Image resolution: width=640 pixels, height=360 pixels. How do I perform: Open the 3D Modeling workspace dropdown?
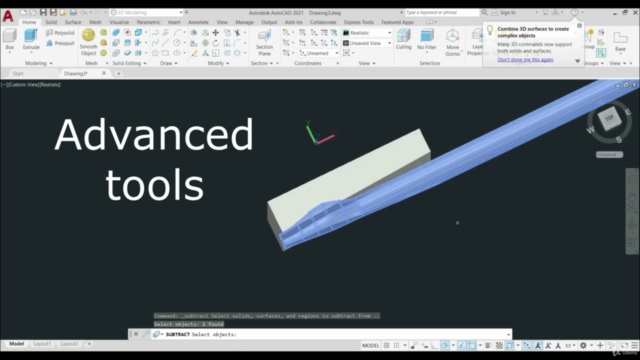(x=147, y=13)
